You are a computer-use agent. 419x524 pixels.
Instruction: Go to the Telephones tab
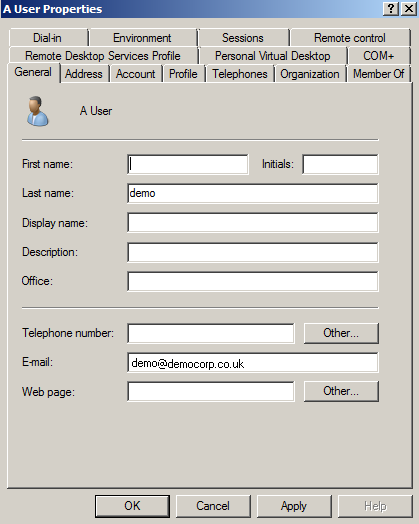tap(240, 74)
